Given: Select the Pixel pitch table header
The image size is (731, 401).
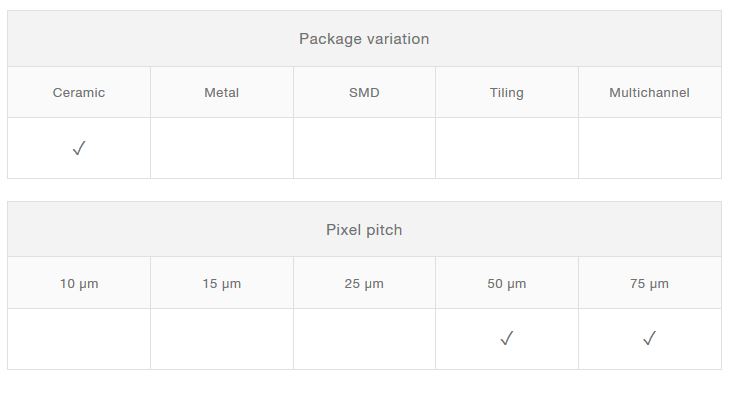Looking at the screenshot, I should click(364, 230).
